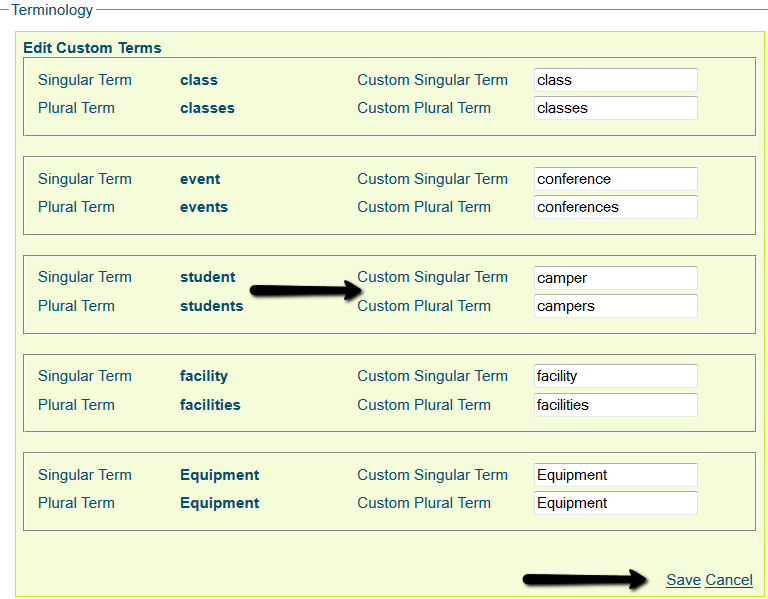Click 'Custom Singular Term' label in student row
768x599 pixels.
pyautogui.click(x=432, y=277)
